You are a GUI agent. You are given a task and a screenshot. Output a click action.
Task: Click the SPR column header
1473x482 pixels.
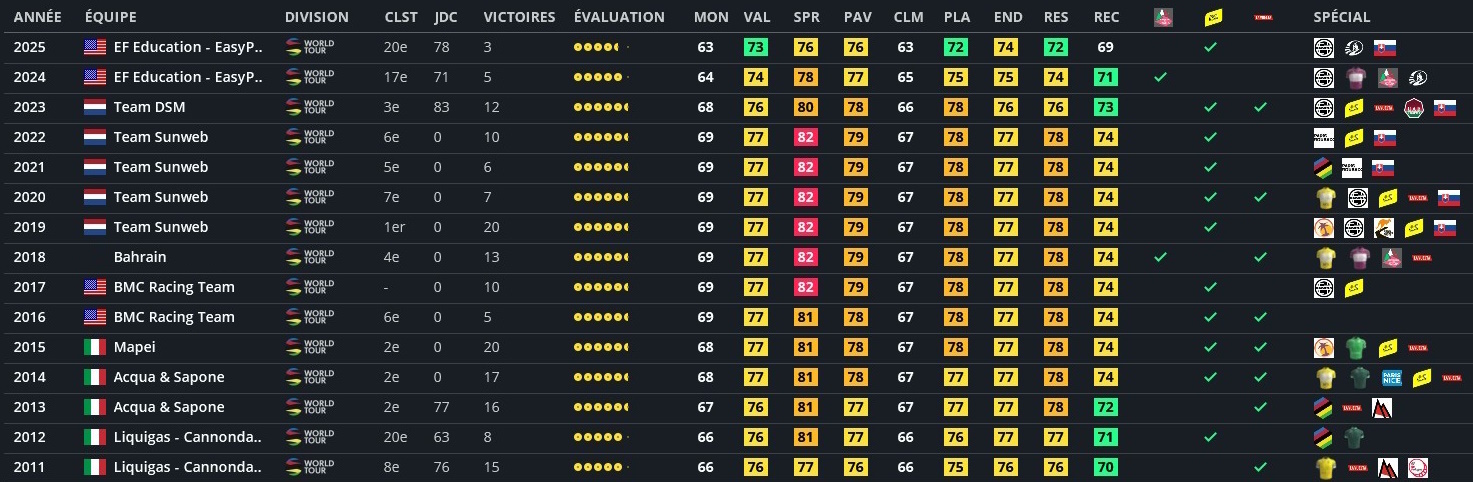point(806,17)
